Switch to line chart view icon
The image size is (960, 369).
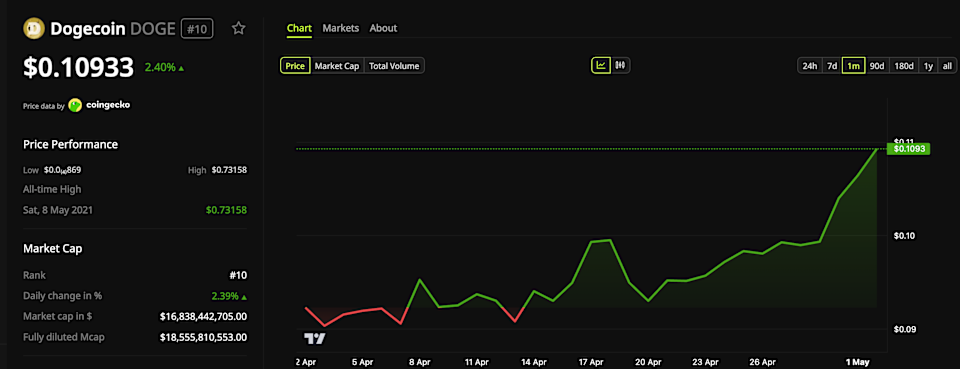[x=601, y=65]
